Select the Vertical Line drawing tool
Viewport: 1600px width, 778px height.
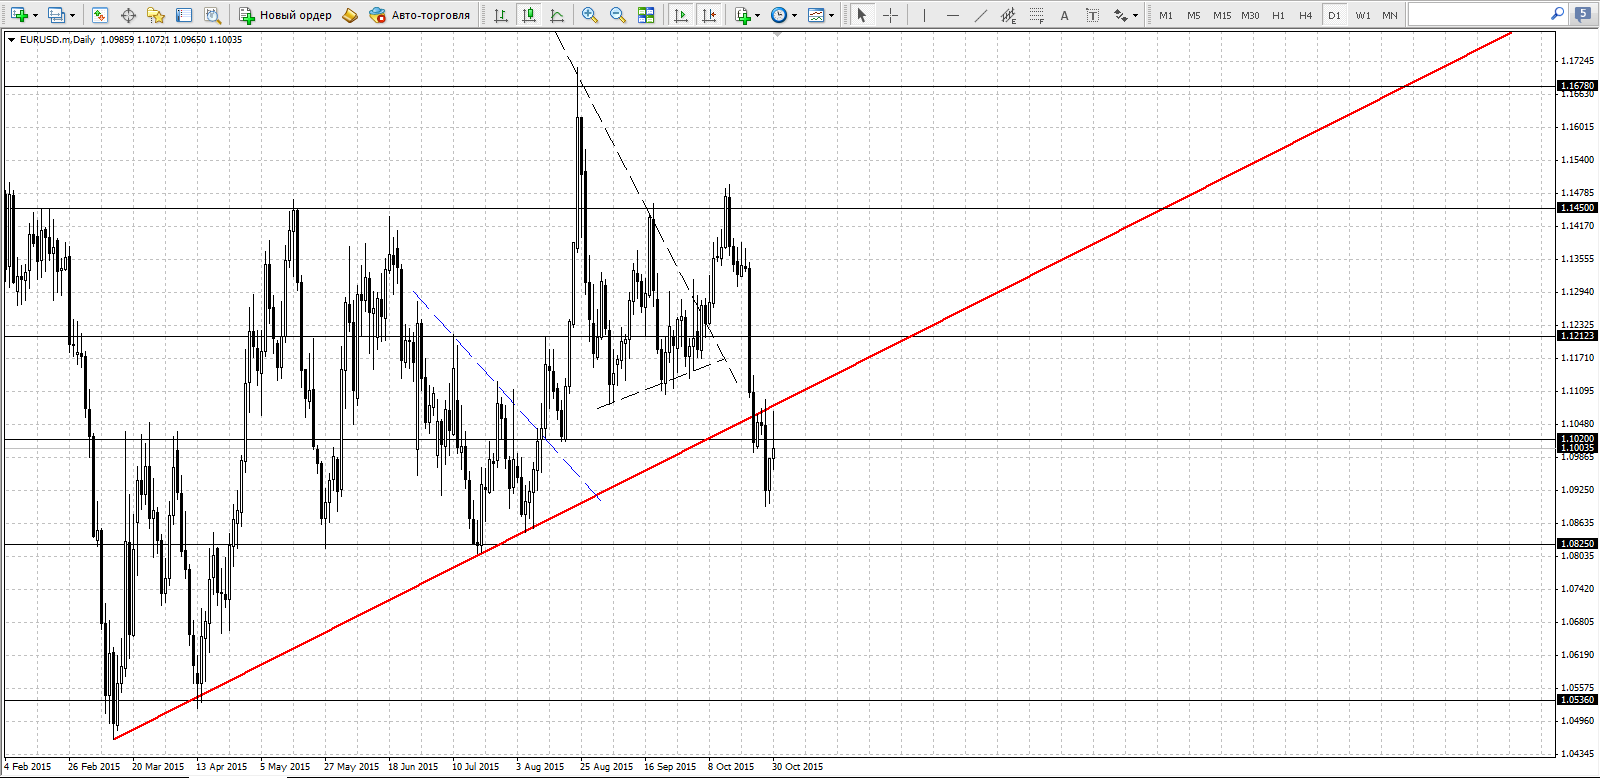click(x=924, y=15)
